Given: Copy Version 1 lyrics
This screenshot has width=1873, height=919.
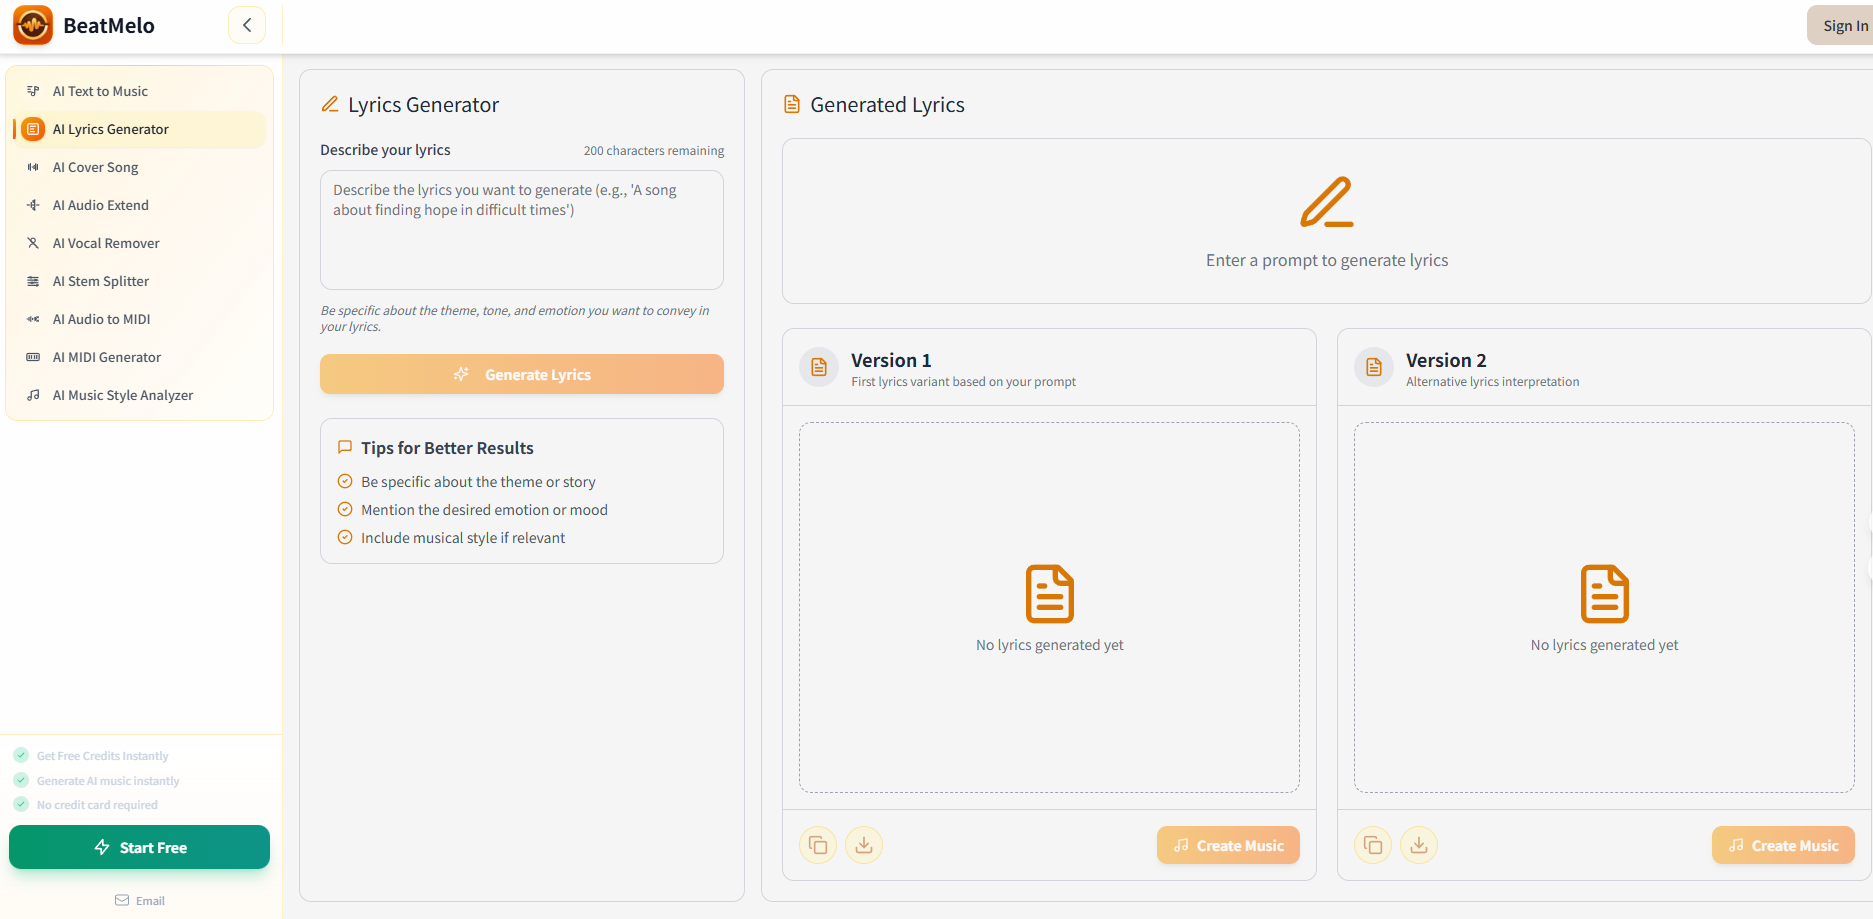Looking at the screenshot, I should point(818,845).
